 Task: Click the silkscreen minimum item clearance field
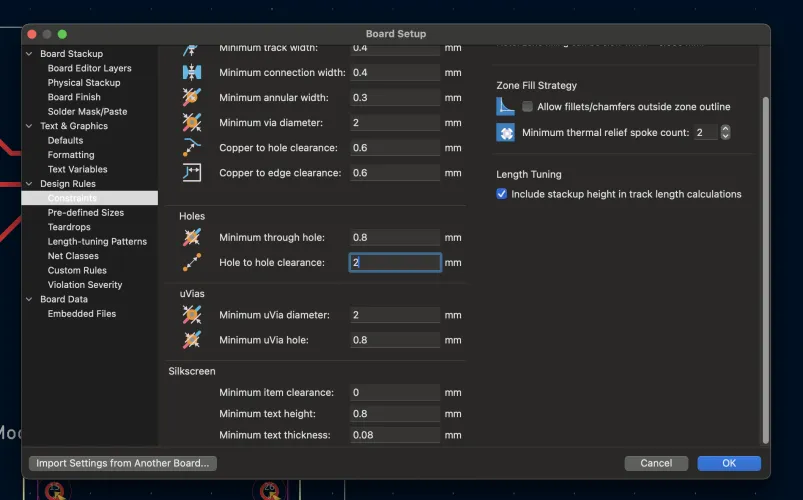(x=395, y=392)
